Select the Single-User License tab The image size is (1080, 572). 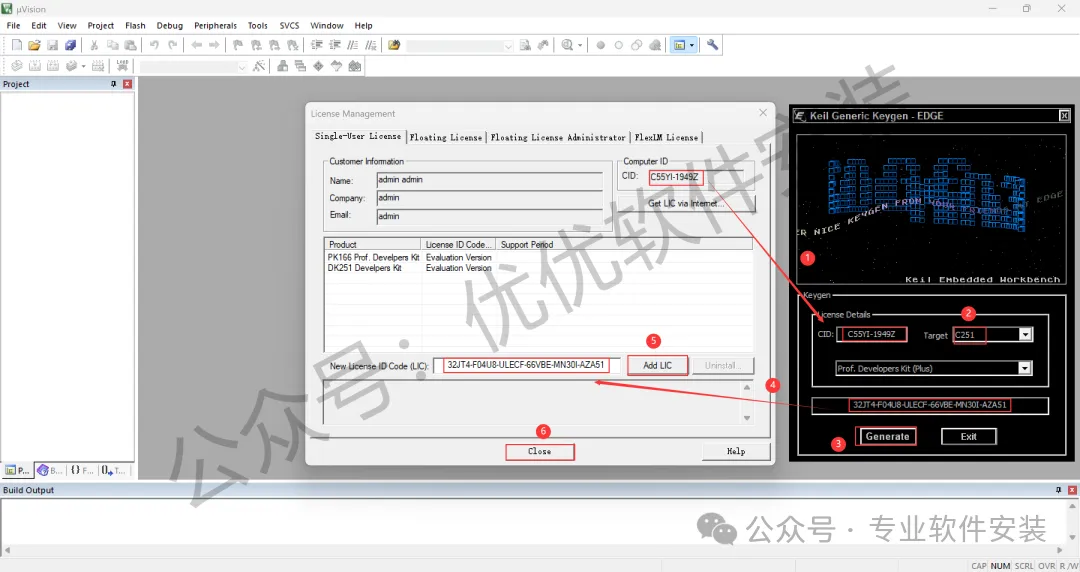point(358,136)
